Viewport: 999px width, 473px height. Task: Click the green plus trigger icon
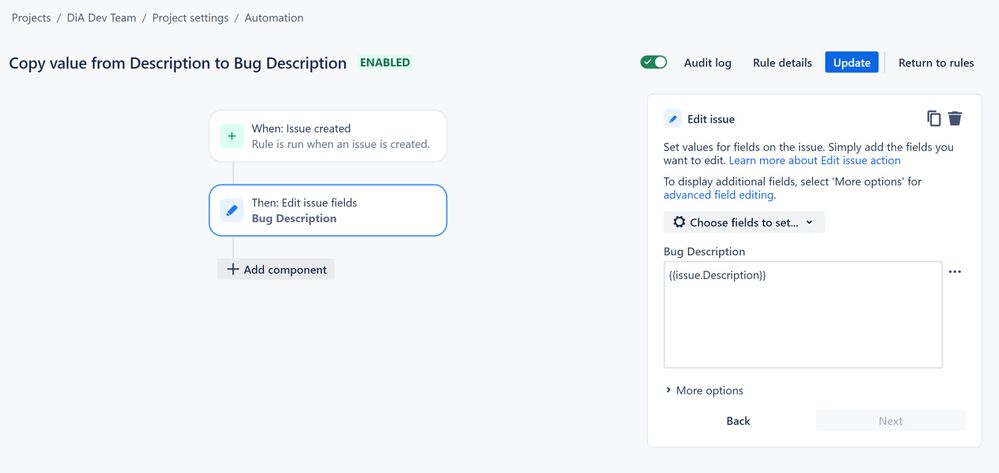(232, 136)
